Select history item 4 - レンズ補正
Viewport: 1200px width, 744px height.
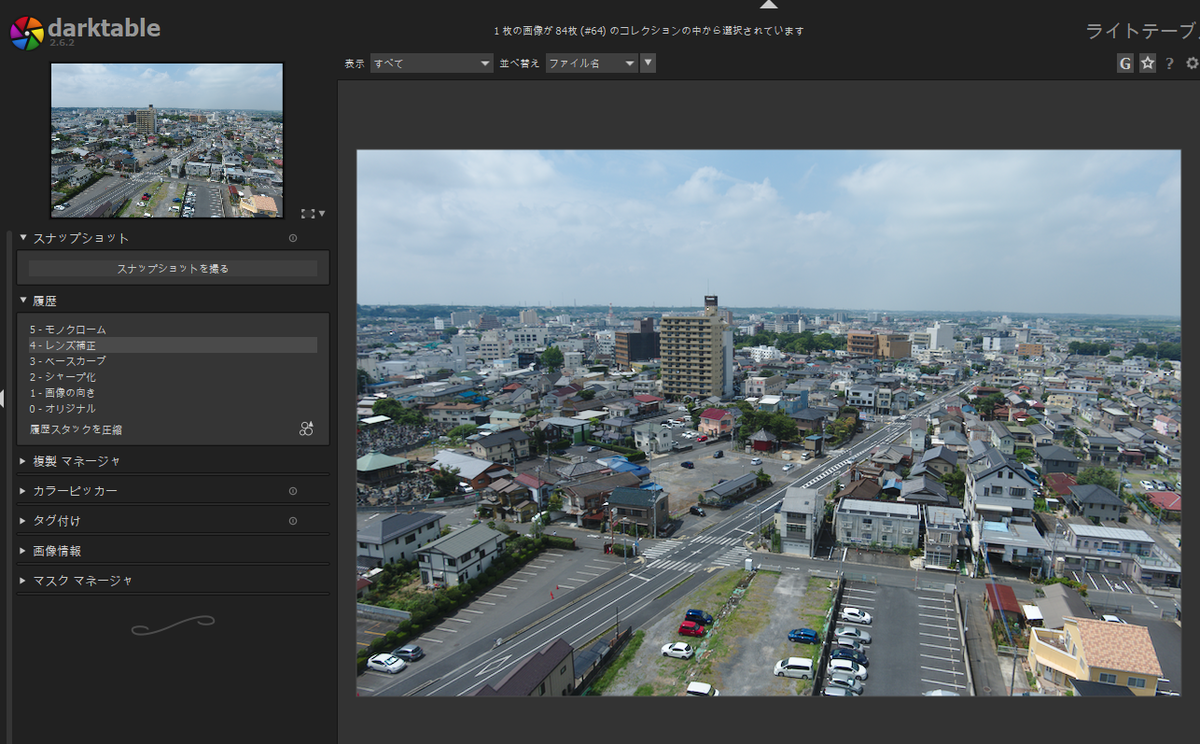click(173, 345)
